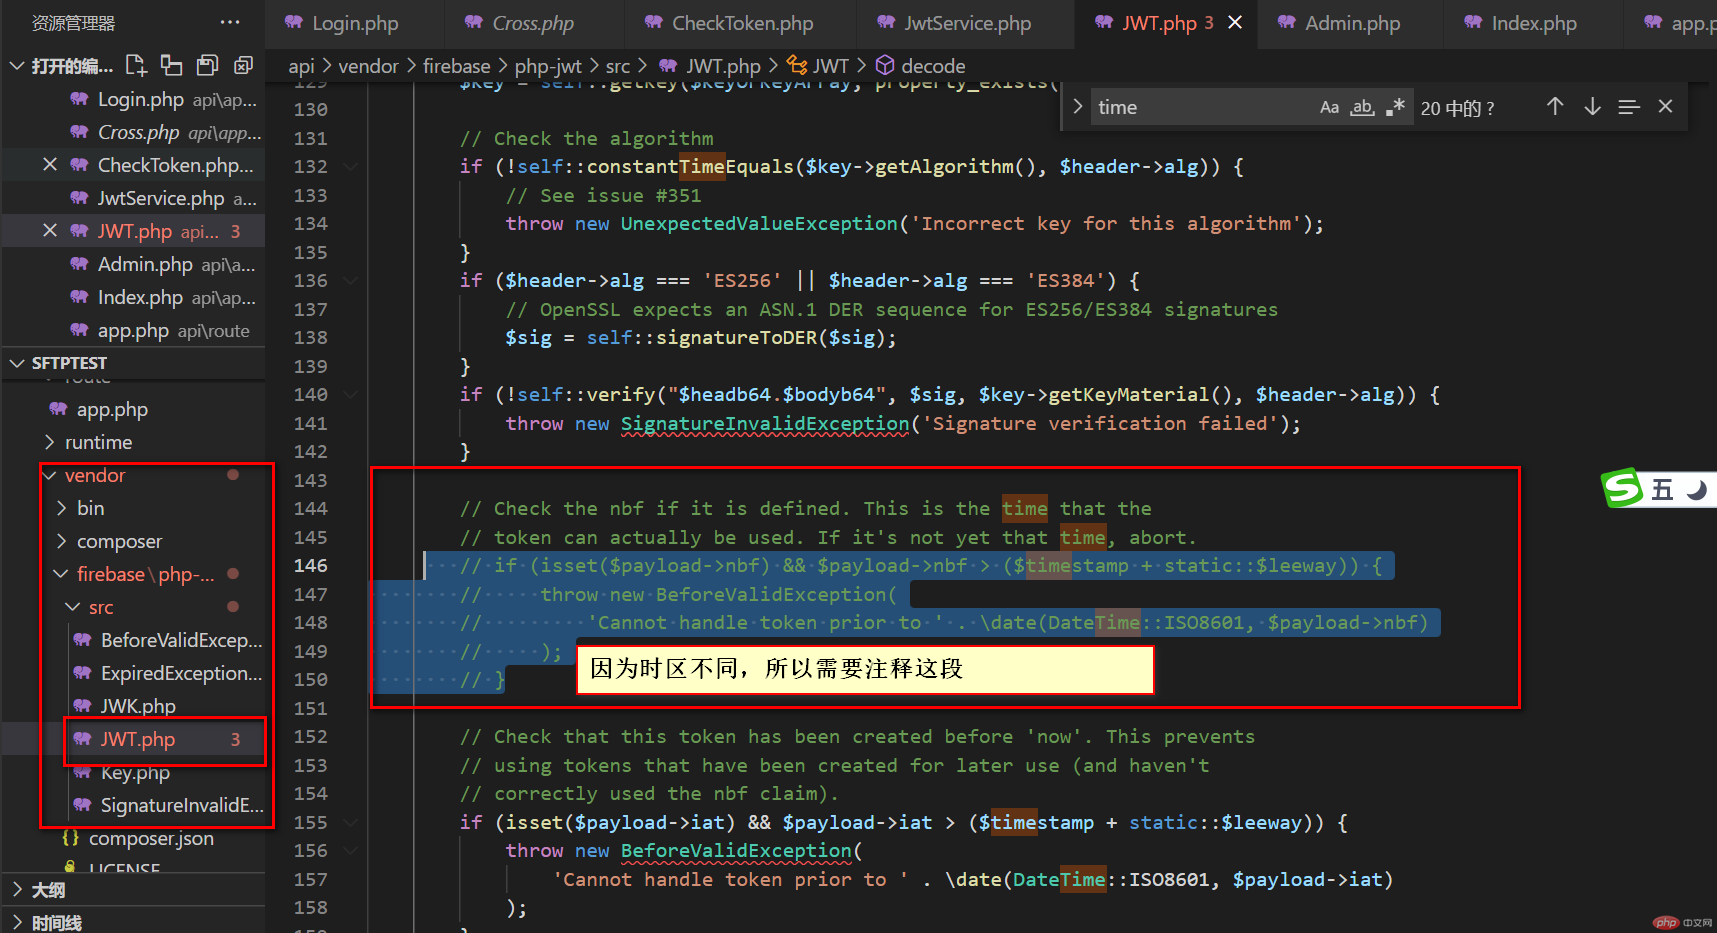
Task: Toggle Match Whole Word in find widget
Action: 1362,107
